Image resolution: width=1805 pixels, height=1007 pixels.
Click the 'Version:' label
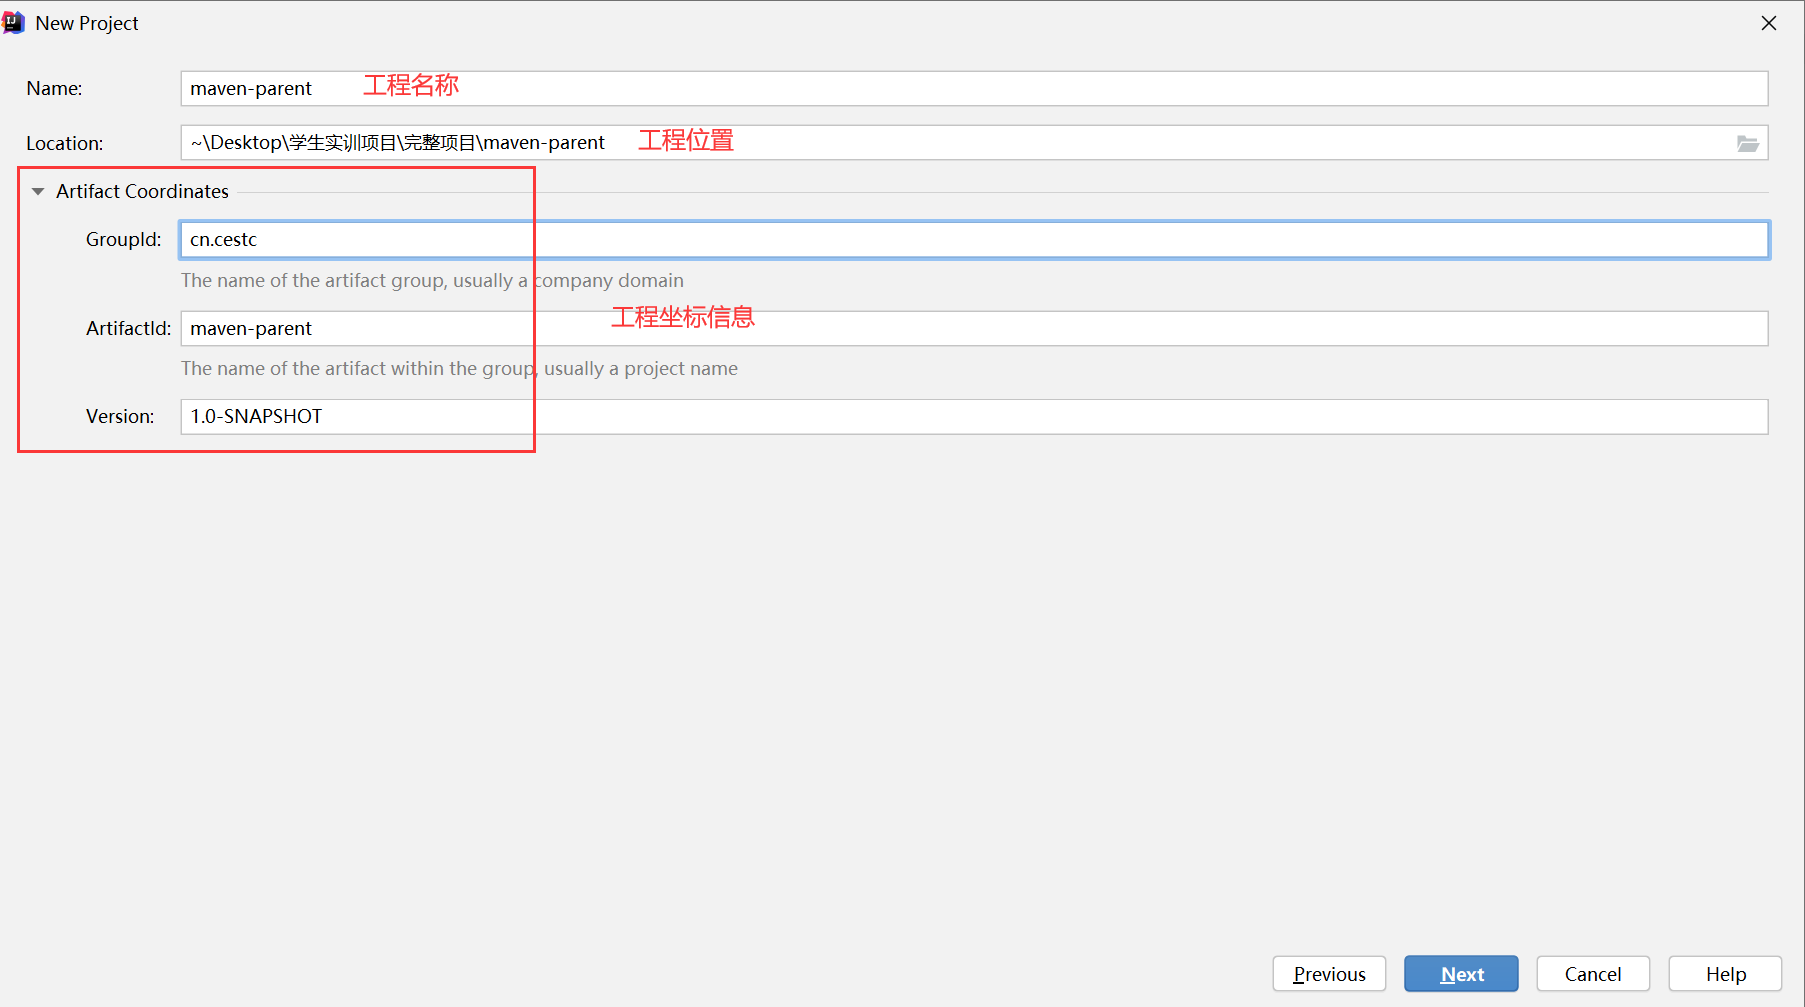[x=120, y=416]
